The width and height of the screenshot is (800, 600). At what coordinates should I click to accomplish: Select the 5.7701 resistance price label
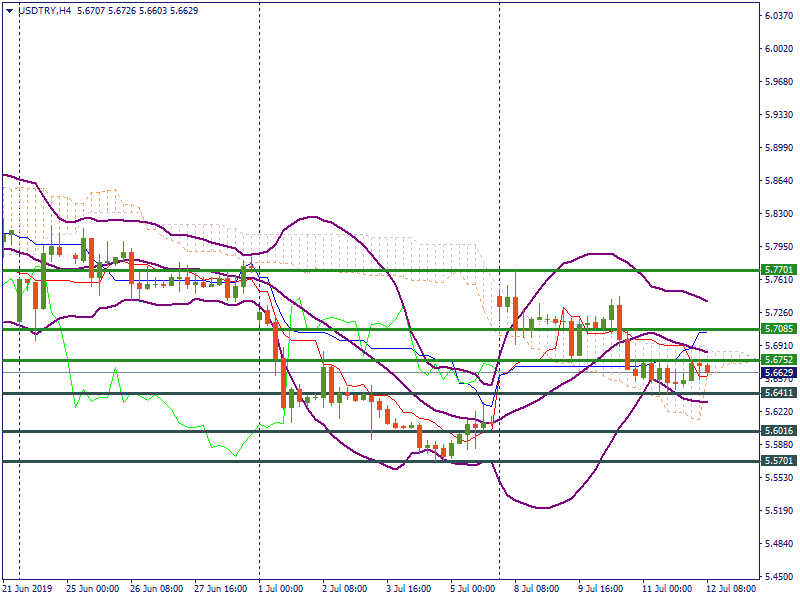(x=778, y=270)
